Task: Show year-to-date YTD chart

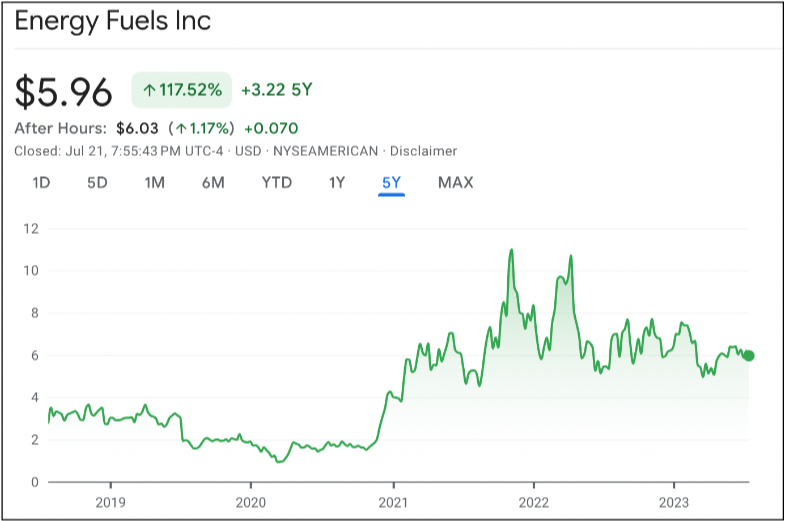Action: [277, 183]
